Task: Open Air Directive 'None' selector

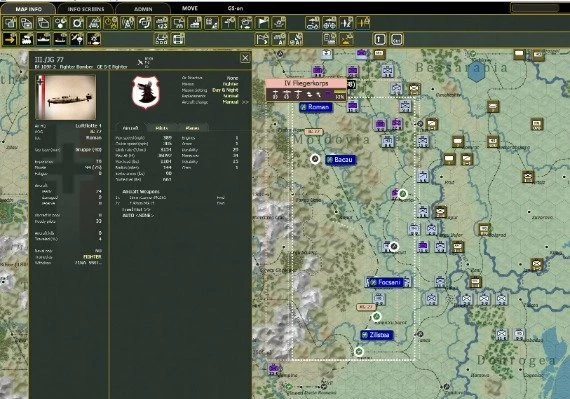Action: (x=232, y=78)
